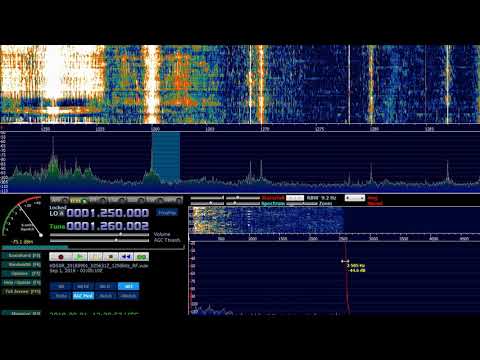Click the S-meter gauge
The width and height of the screenshot is (480, 360).
[x=23, y=217]
